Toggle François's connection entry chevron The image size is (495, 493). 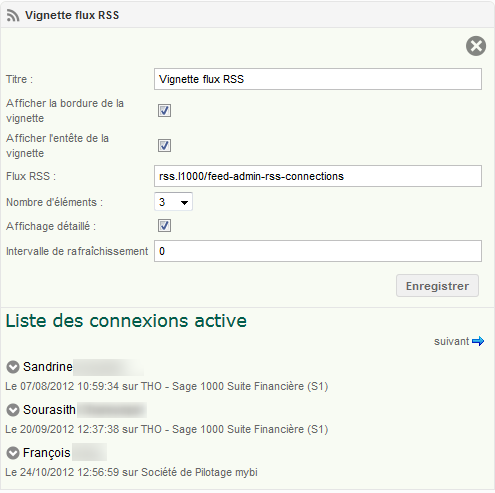pos(13,453)
